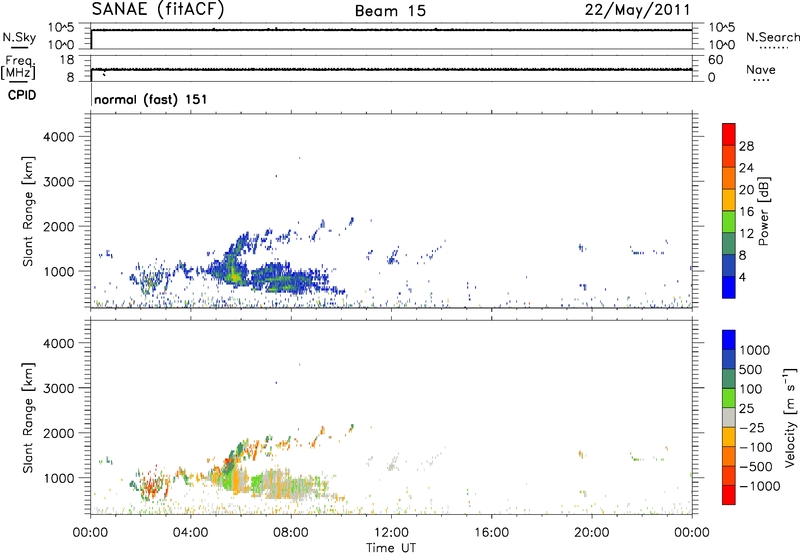The image size is (800, 554).
Task: Click the 18 MHz frequency tick label
Action: point(67,60)
